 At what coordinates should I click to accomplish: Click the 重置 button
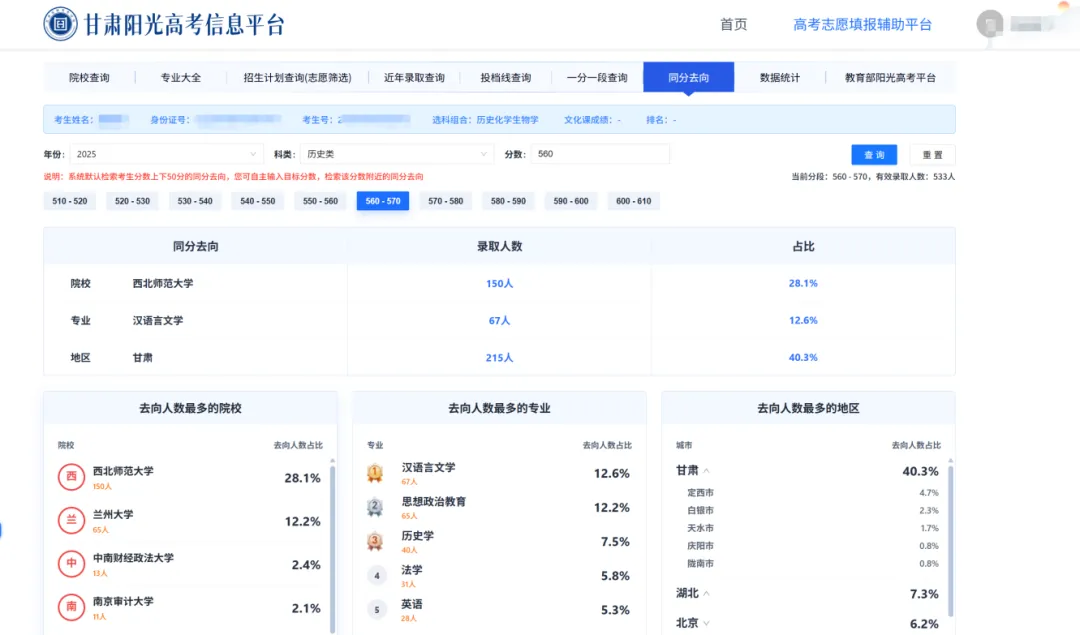pyautogui.click(x=933, y=155)
